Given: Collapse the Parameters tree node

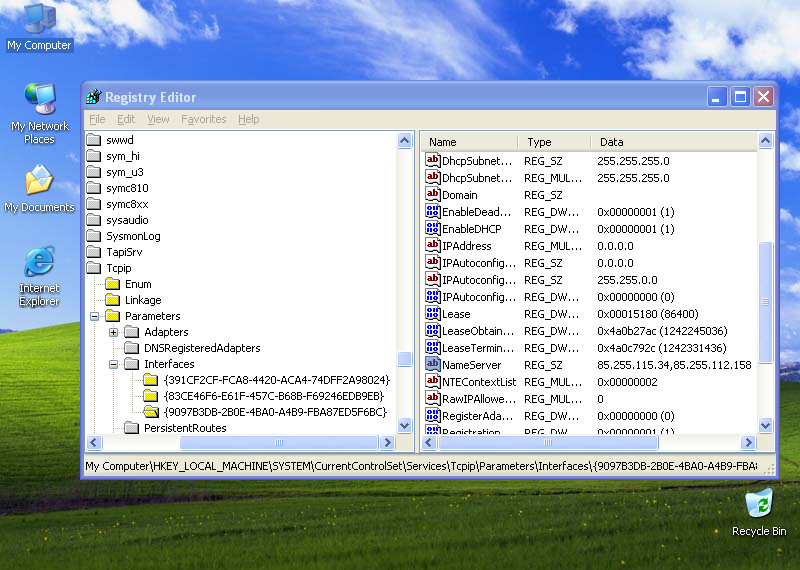Looking at the screenshot, I should point(94,316).
